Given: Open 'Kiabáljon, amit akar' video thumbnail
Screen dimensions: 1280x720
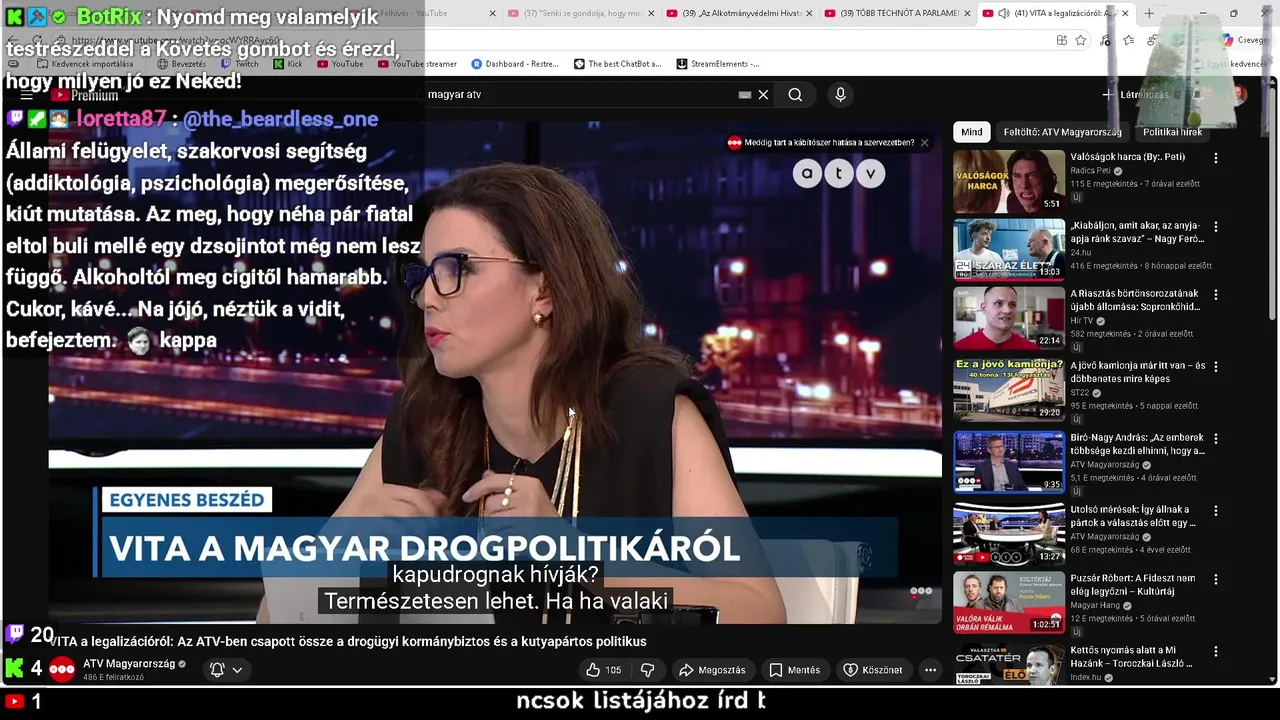Looking at the screenshot, I should 1008,250.
